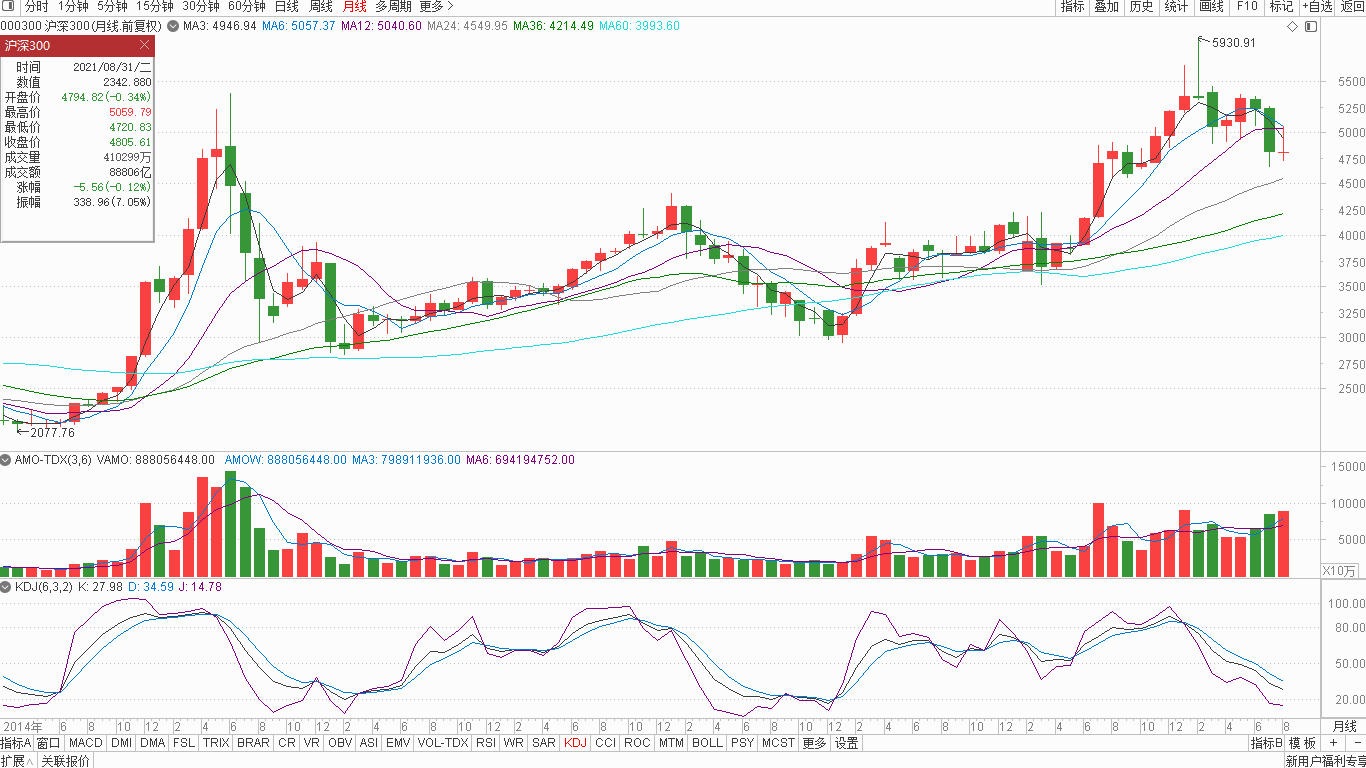Switch indicator to CR
The width and height of the screenshot is (1366, 768).
tap(287, 743)
